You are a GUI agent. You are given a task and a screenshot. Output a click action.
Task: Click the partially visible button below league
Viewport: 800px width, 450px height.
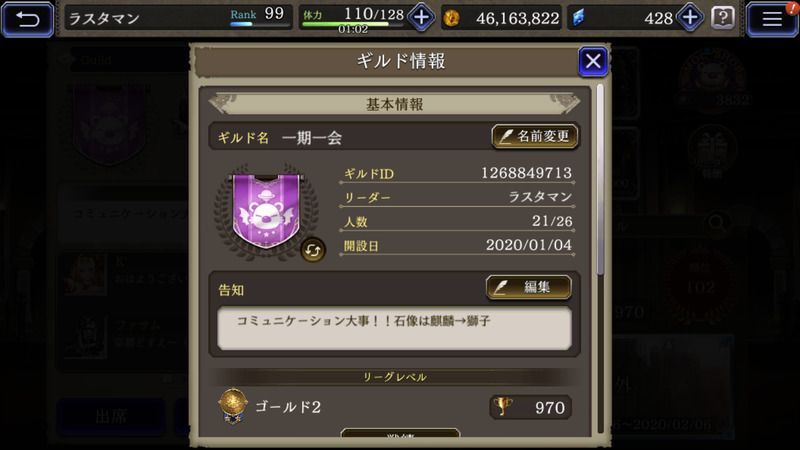[x=401, y=433]
